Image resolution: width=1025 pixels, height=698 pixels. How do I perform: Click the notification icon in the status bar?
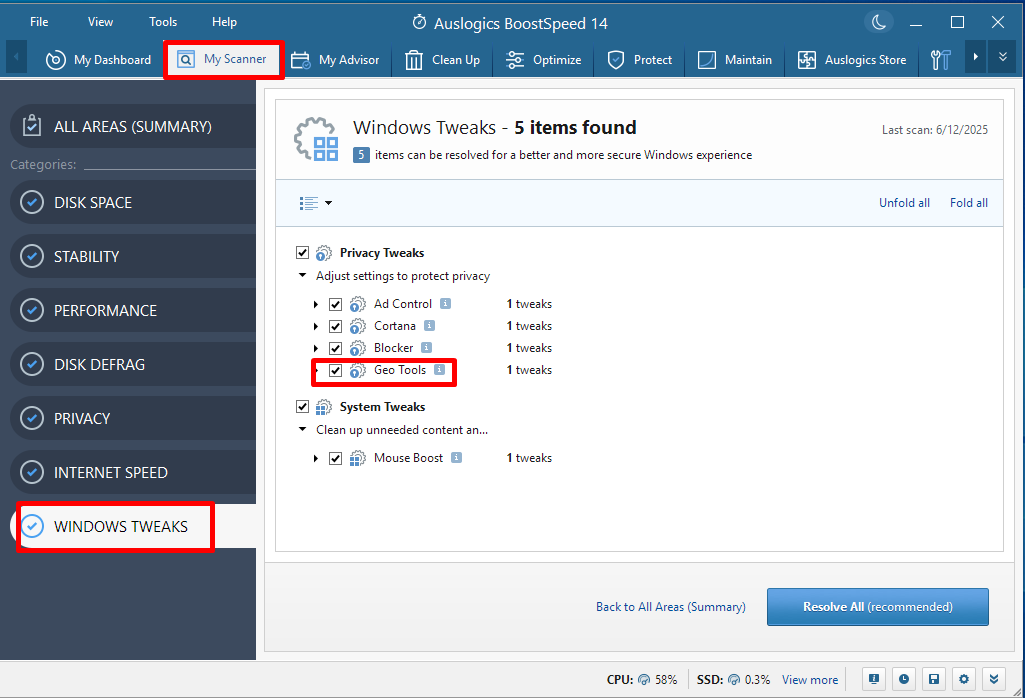pos(873,679)
